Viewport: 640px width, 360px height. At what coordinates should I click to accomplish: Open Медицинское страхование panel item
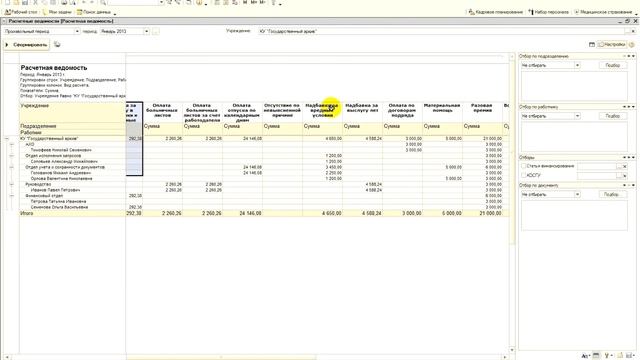[x=603, y=12]
